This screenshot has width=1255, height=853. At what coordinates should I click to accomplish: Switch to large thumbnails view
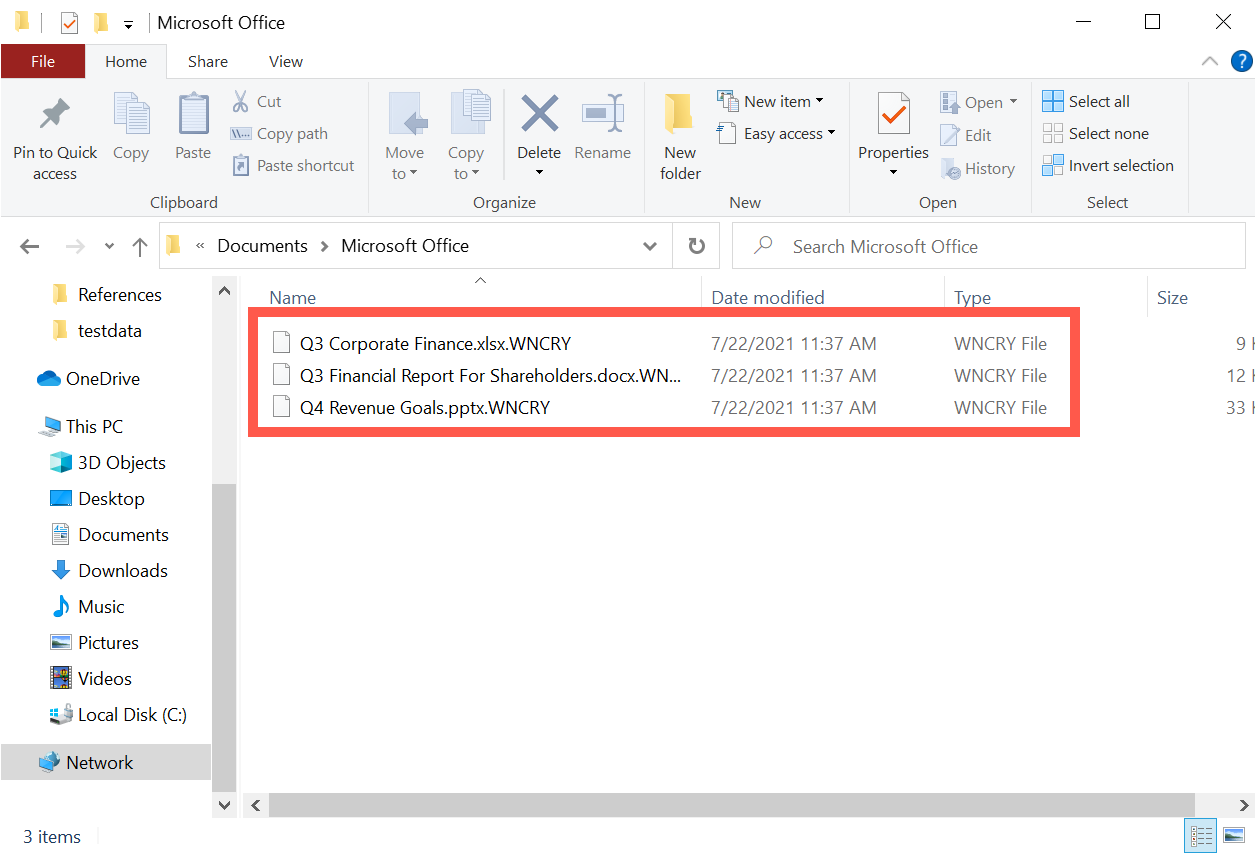(x=1235, y=836)
